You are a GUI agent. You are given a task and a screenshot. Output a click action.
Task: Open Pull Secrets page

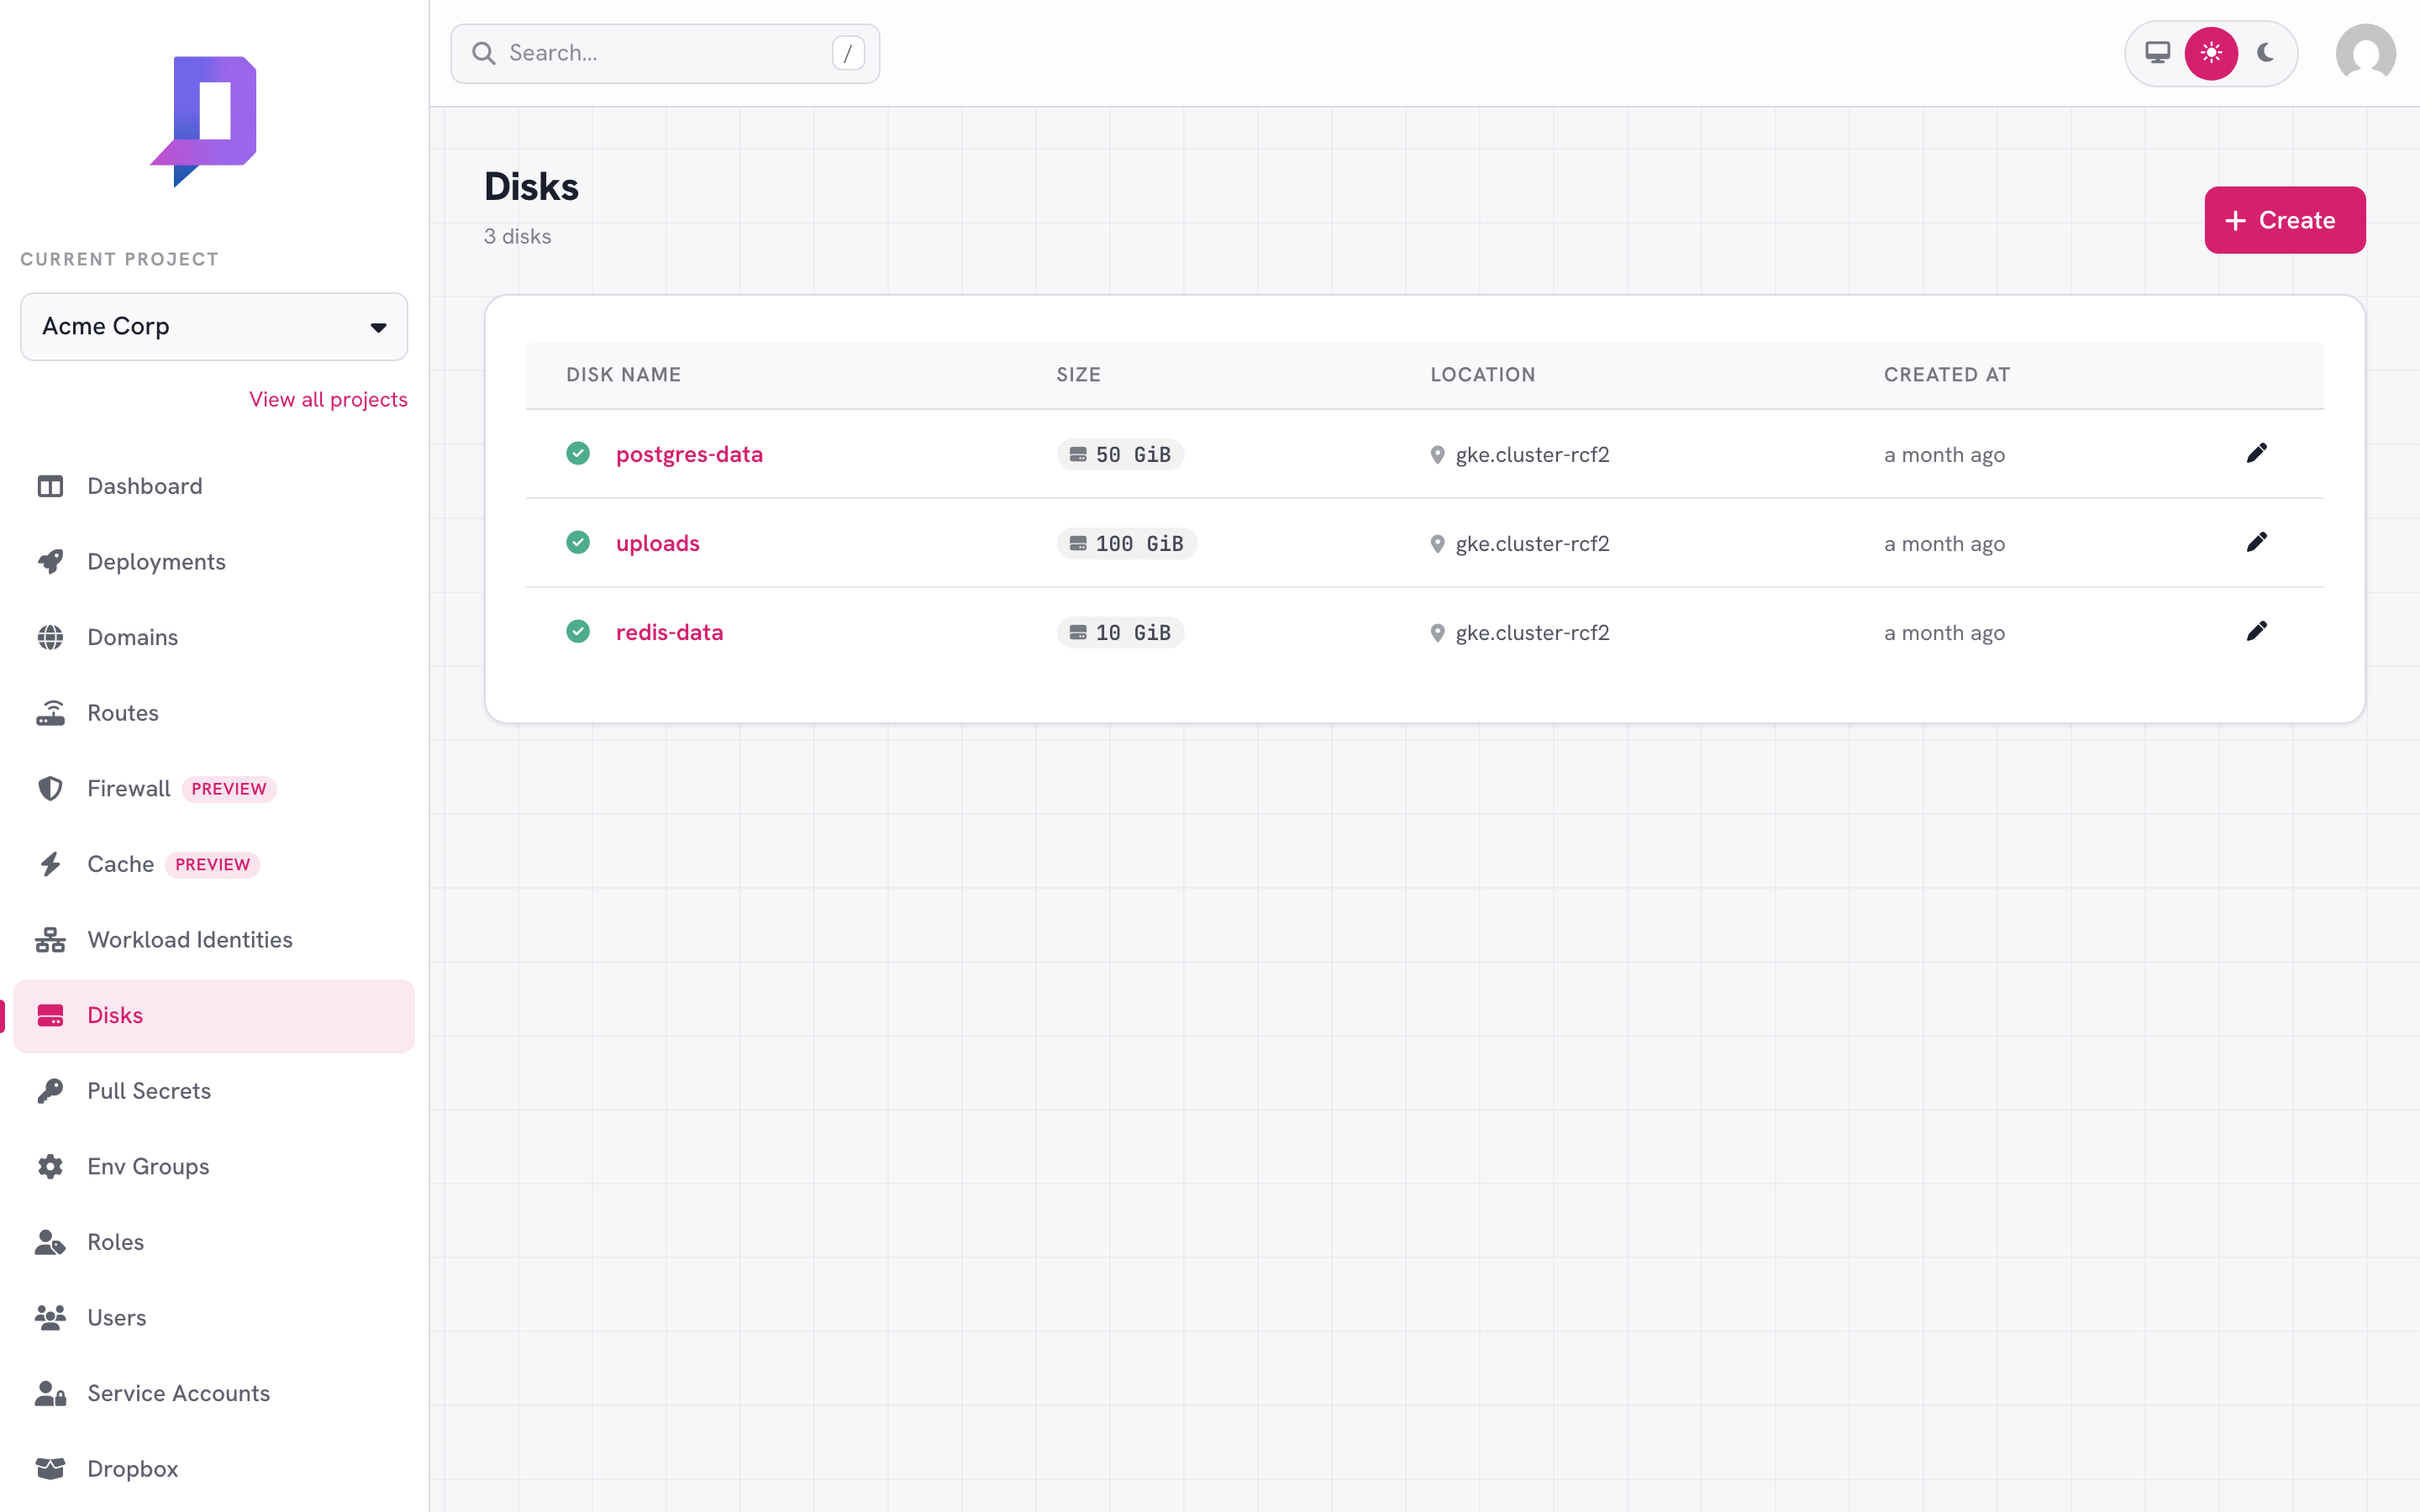point(214,1091)
